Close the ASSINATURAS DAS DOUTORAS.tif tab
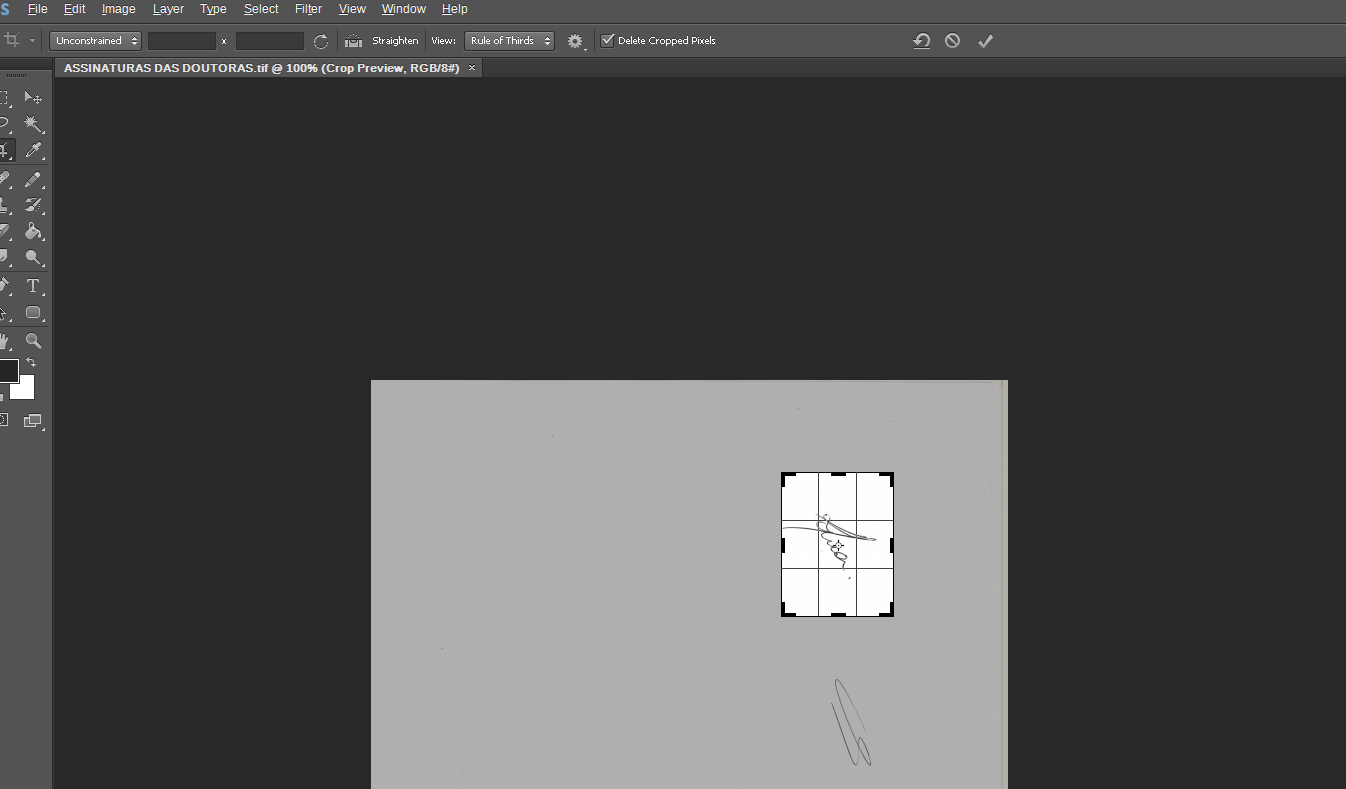 click(472, 68)
